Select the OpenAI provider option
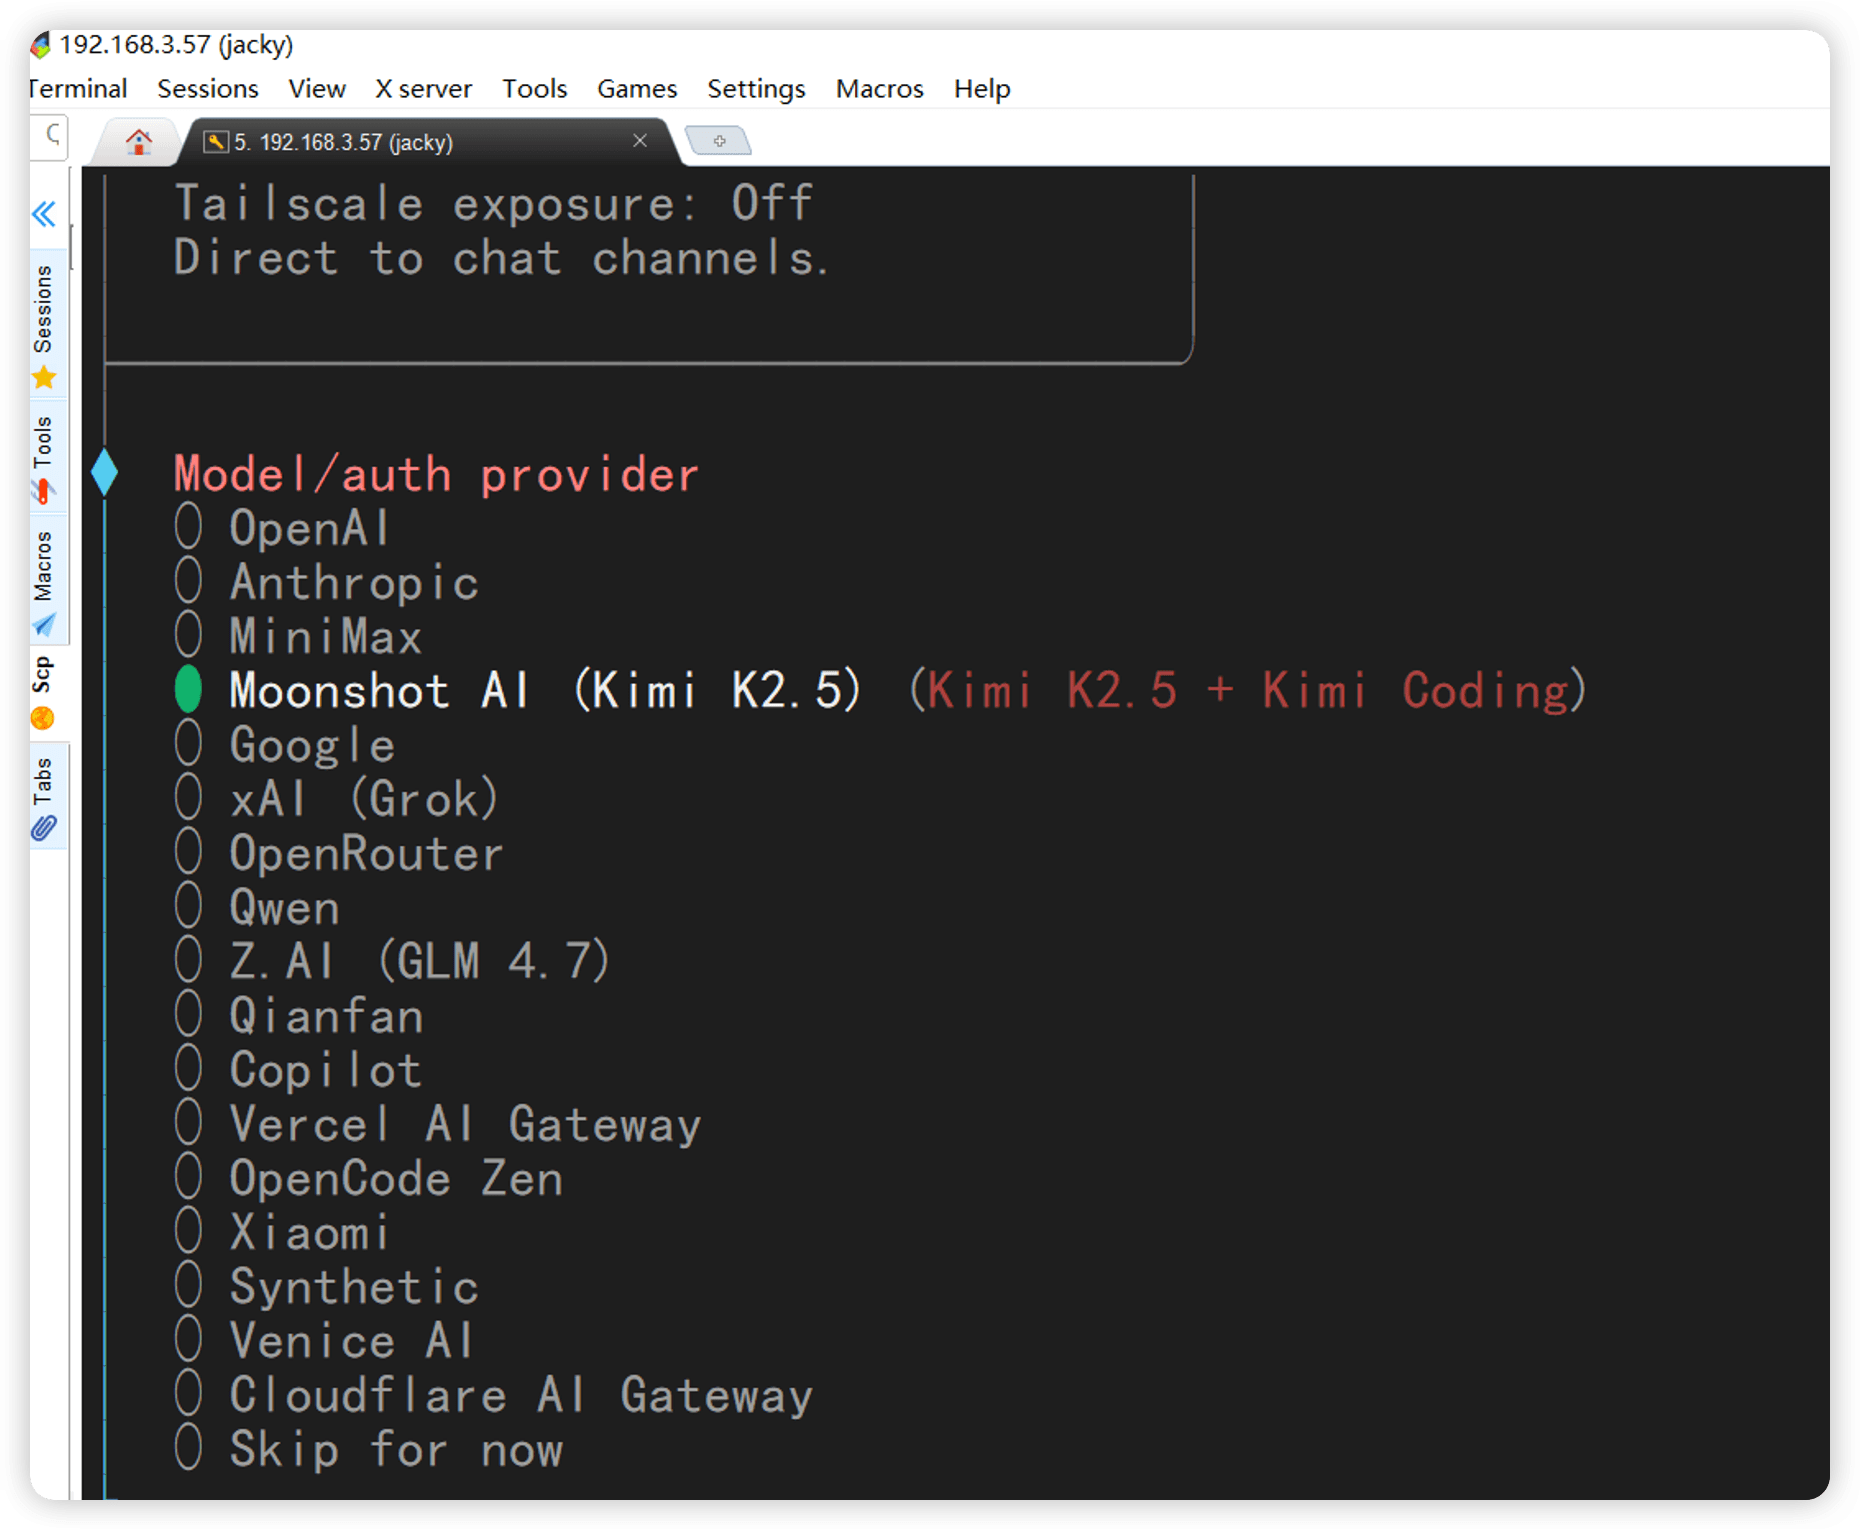 [281, 527]
